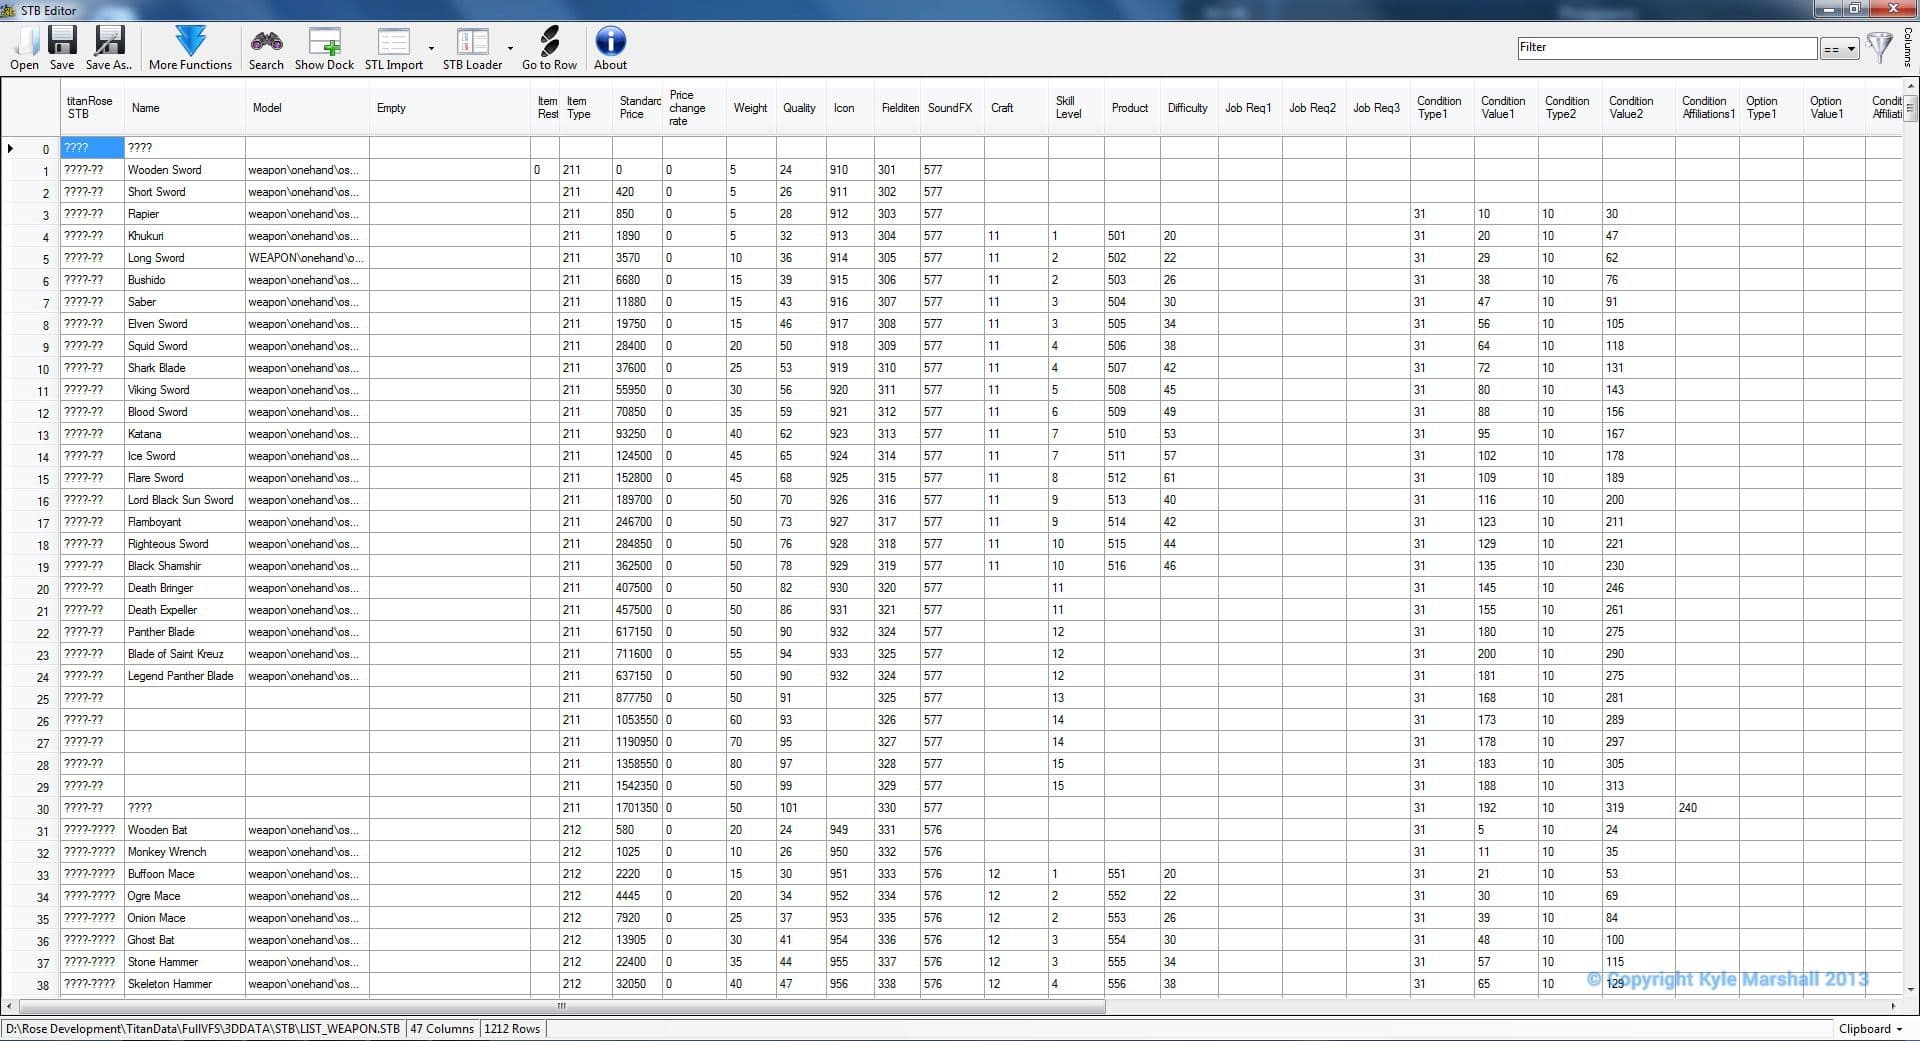Select the 'Monkey Wrench' name cell
The image size is (1920, 1041).
pos(184,852)
